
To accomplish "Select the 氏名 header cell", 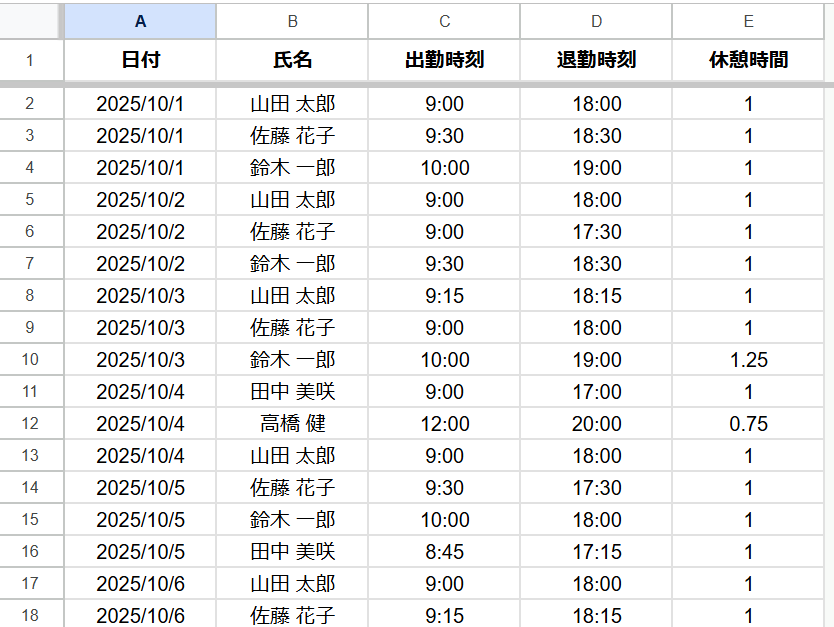I will 292,60.
